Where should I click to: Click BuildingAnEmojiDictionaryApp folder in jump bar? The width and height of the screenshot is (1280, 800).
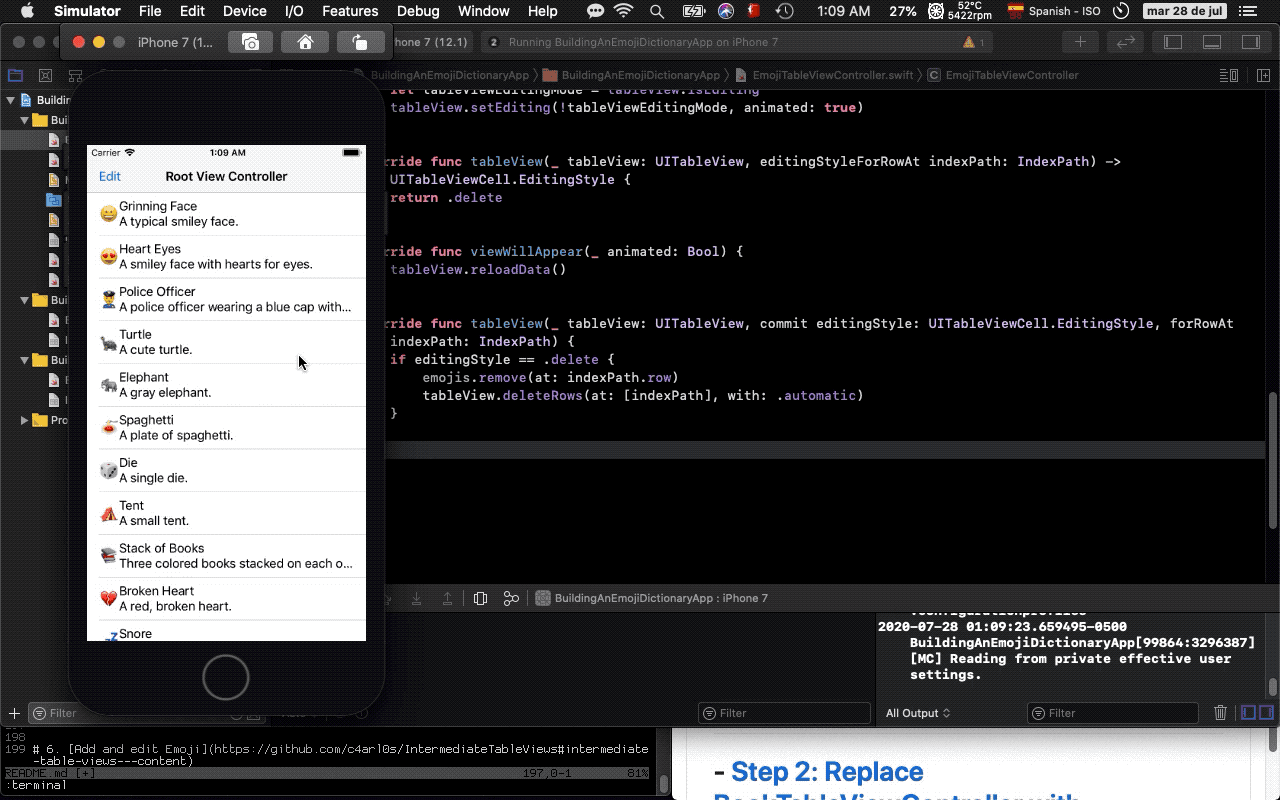coord(631,75)
